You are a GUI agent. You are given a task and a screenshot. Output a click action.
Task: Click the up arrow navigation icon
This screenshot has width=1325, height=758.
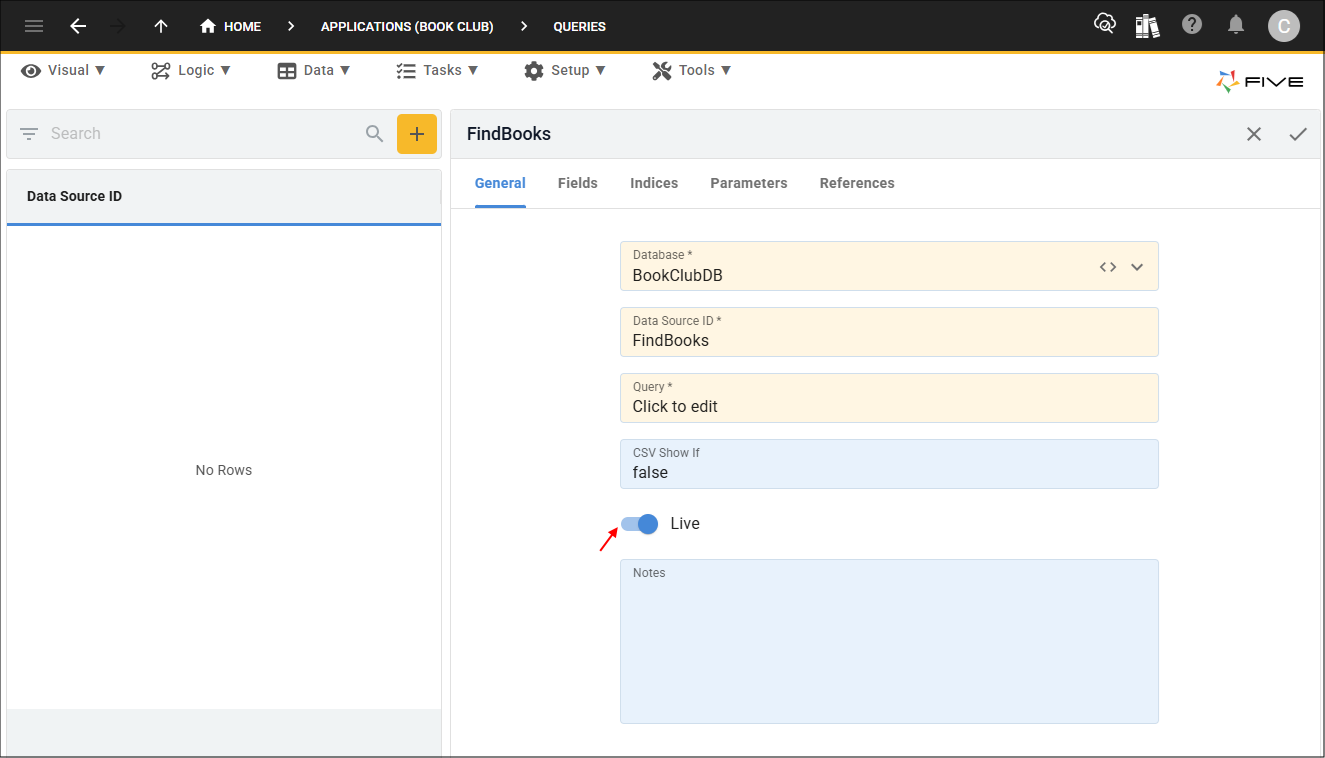160,26
